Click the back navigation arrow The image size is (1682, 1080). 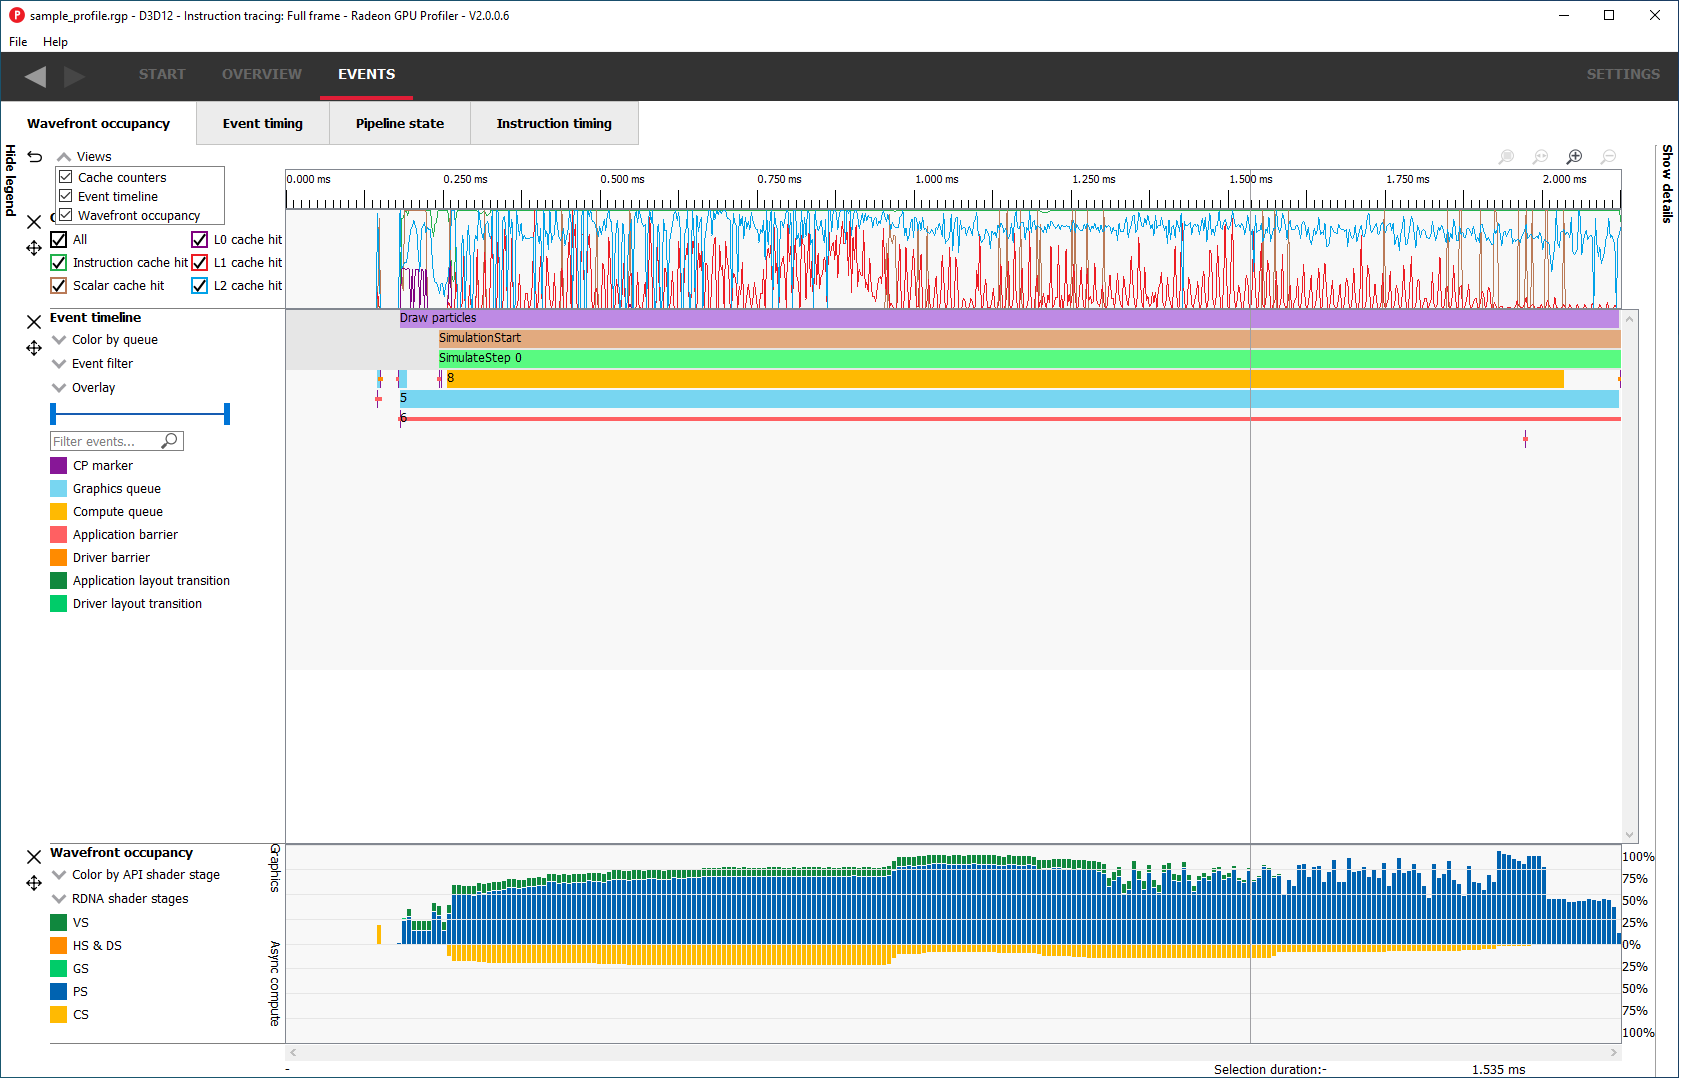36,76
